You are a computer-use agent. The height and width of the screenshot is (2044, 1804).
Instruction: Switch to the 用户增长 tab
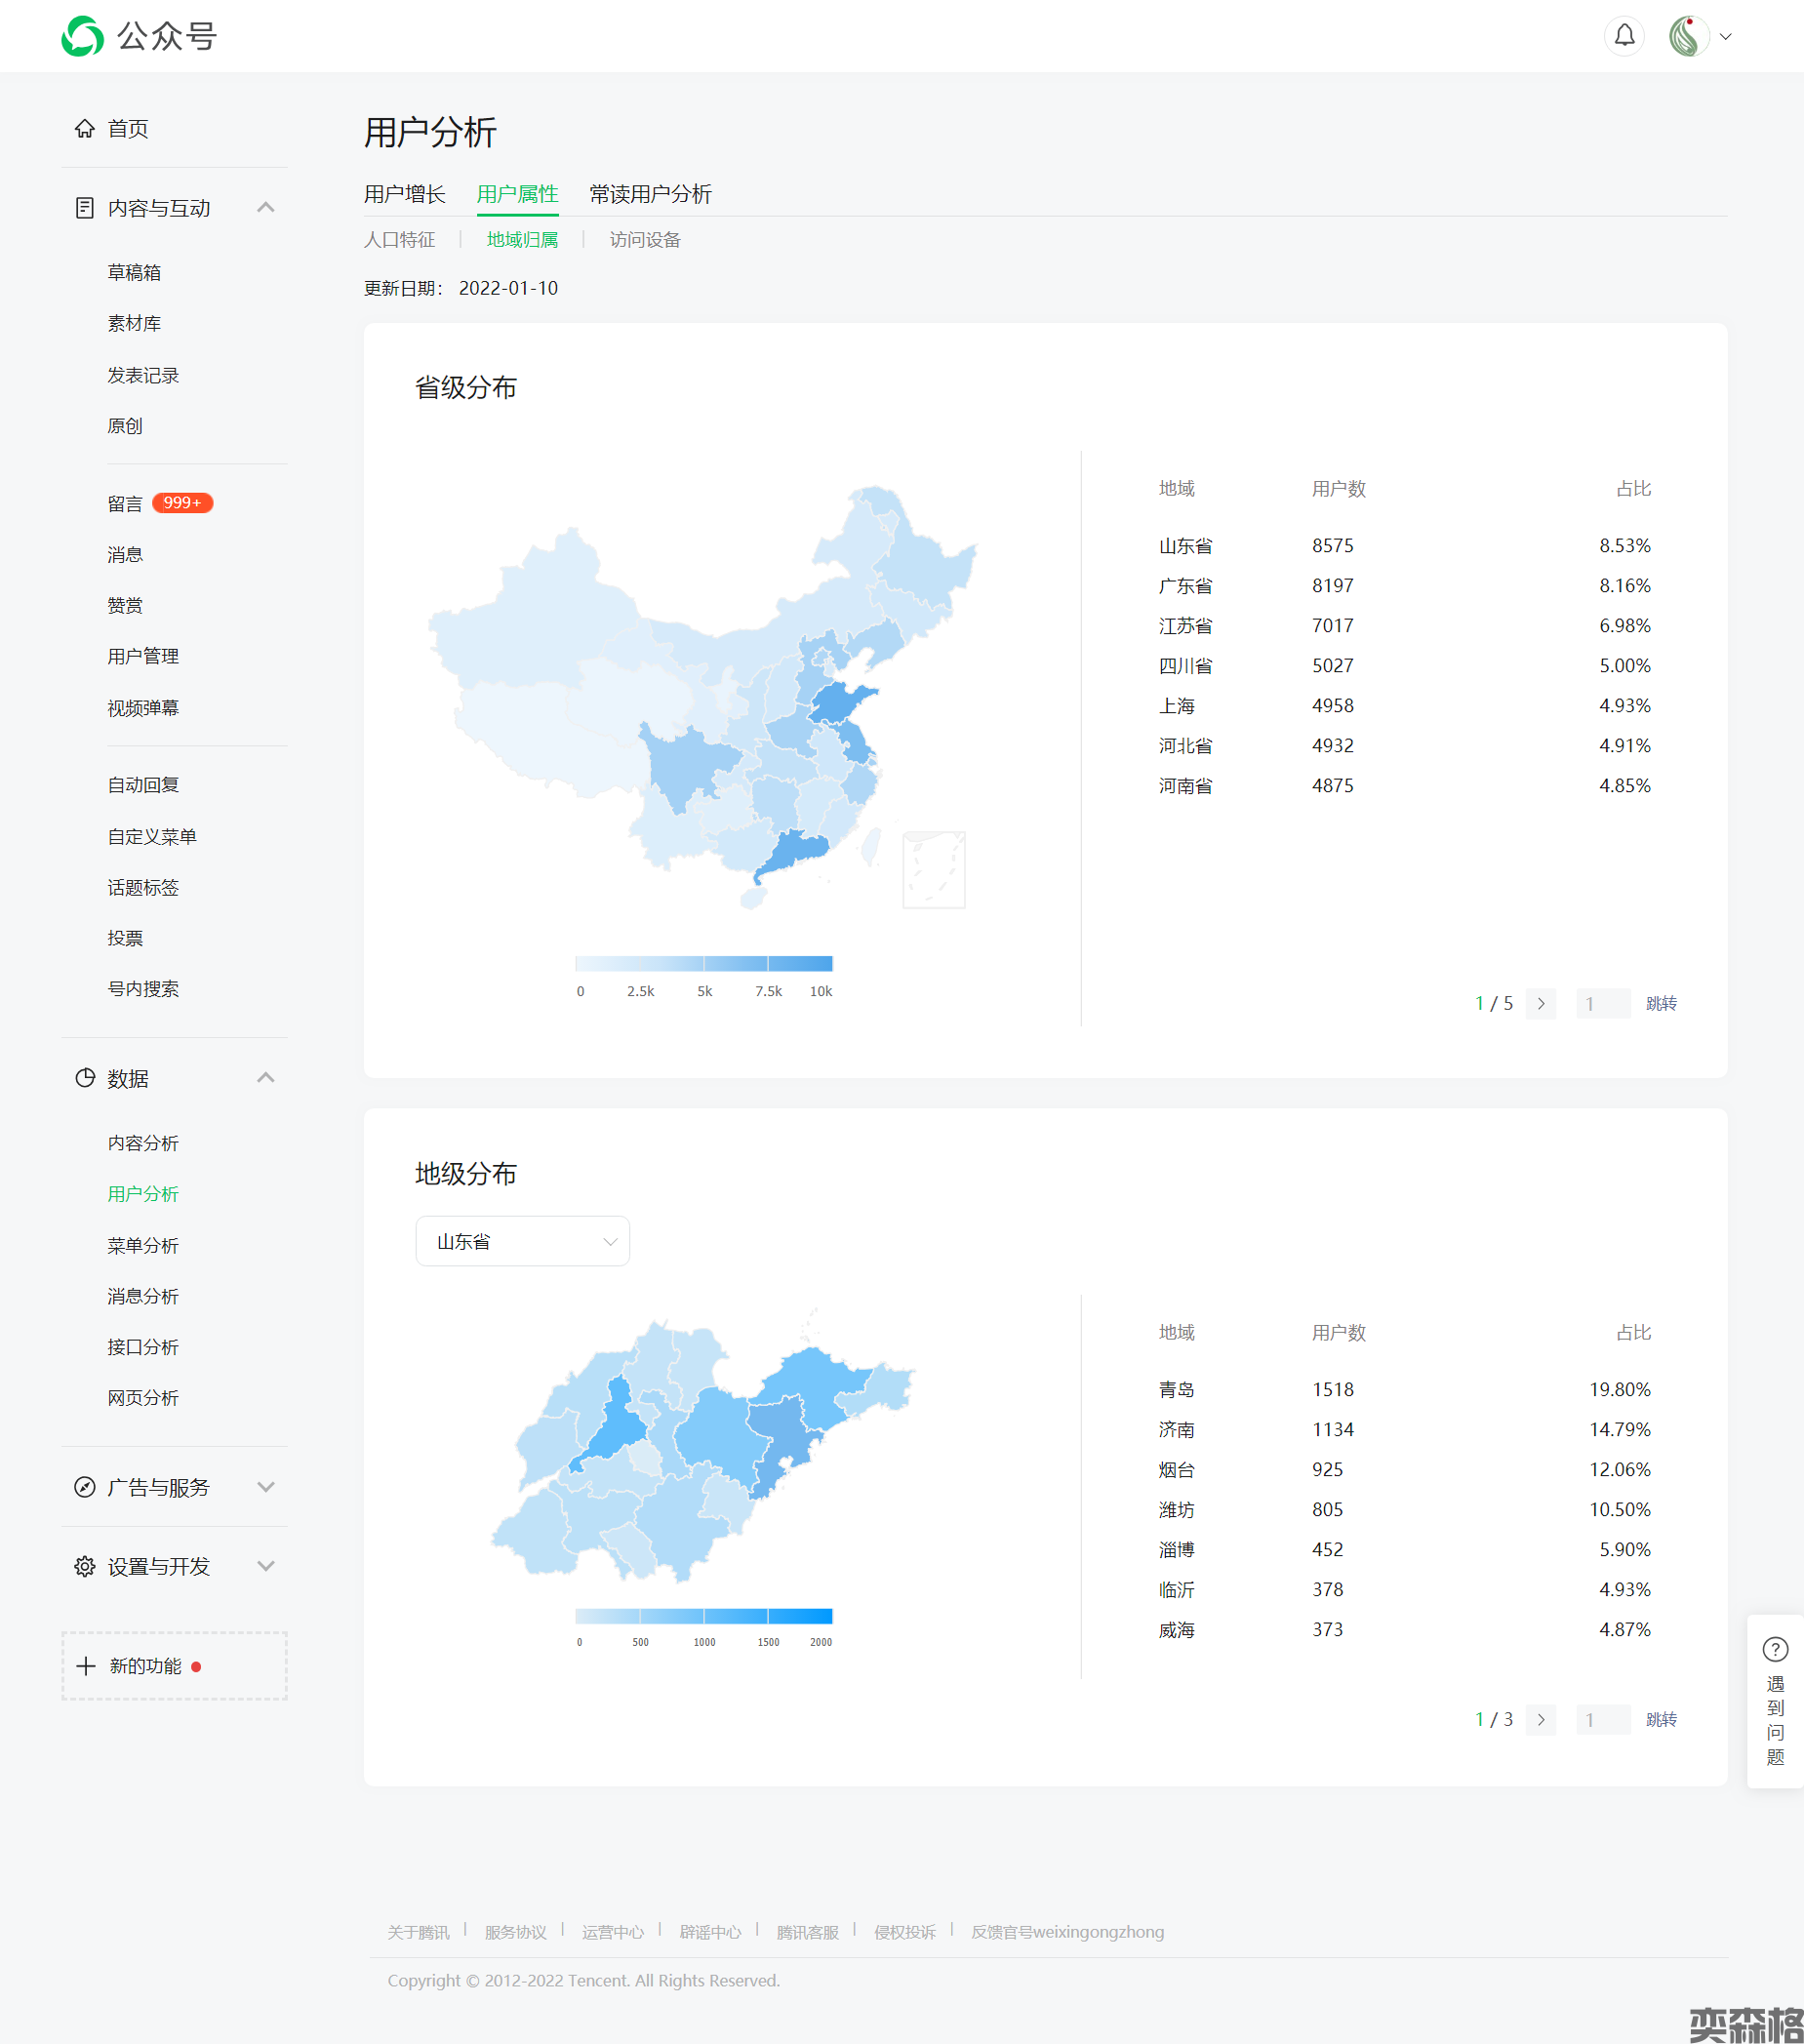(404, 194)
